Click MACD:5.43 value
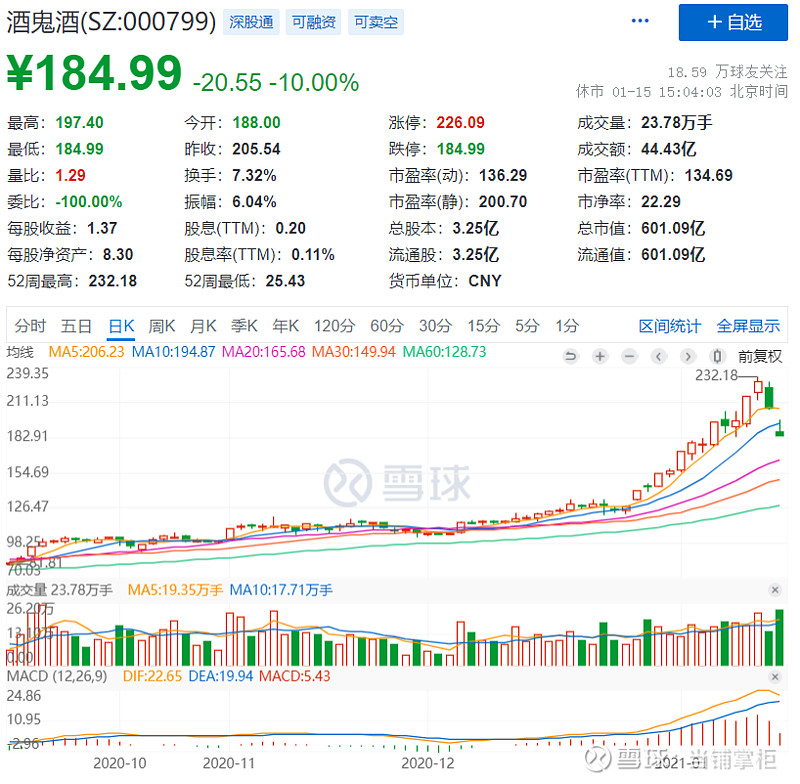The height and width of the screenshot is (784, 800). click(295, 676)
